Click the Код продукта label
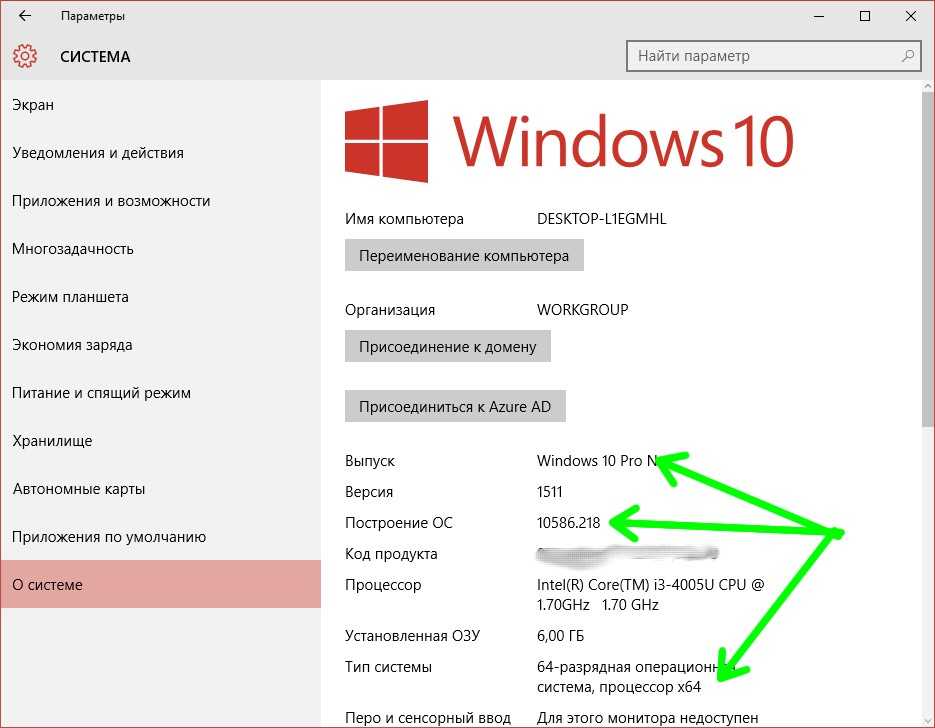The height and width of the screenshot is (728, 935). [391, 554]
